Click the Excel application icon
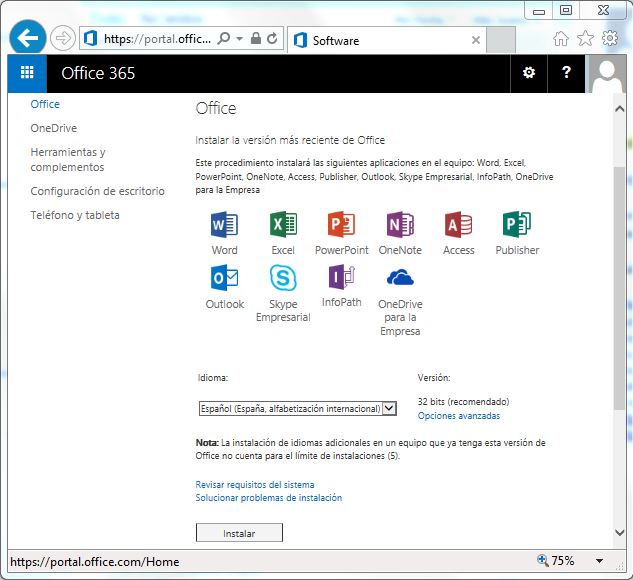633x580 pixels. point(283,224)
